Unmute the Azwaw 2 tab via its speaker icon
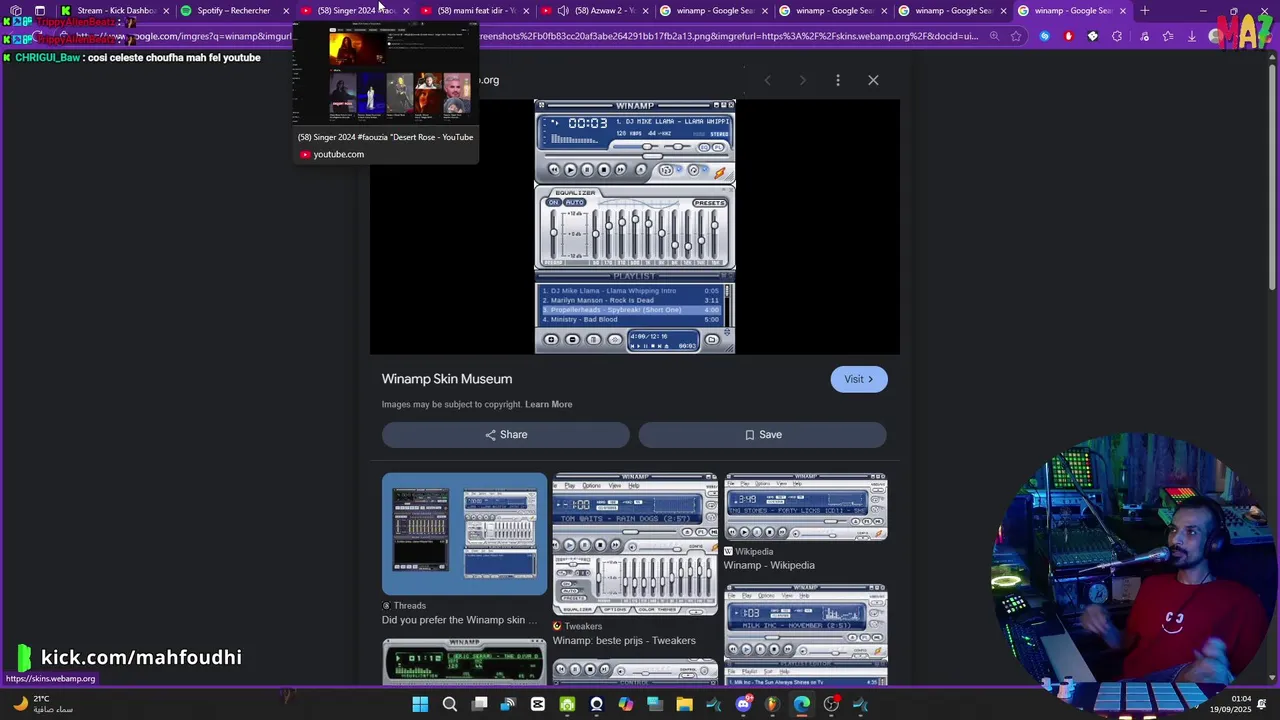 pos(562,11)
